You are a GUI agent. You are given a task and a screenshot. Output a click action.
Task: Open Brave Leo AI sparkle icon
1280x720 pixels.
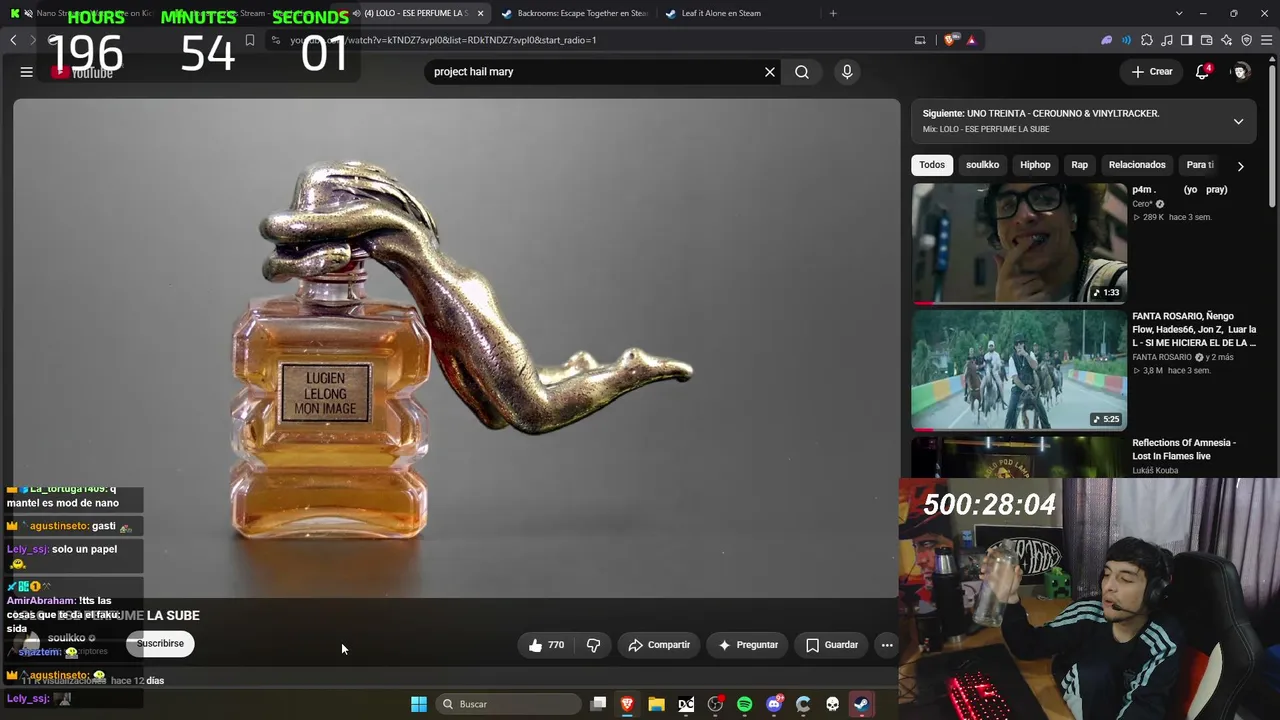[x=1227, y=40]
